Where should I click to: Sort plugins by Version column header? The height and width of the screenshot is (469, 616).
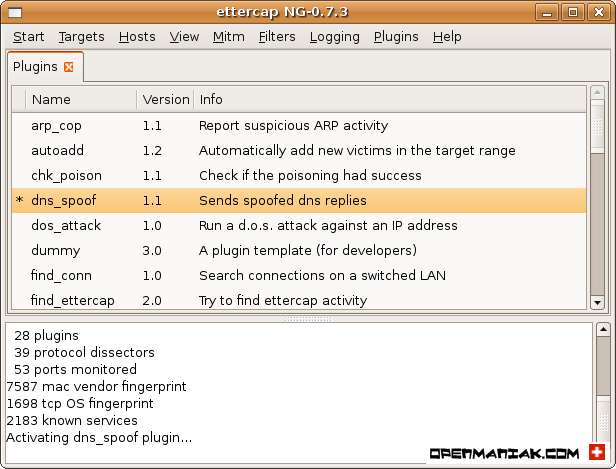tap(166, 99)
